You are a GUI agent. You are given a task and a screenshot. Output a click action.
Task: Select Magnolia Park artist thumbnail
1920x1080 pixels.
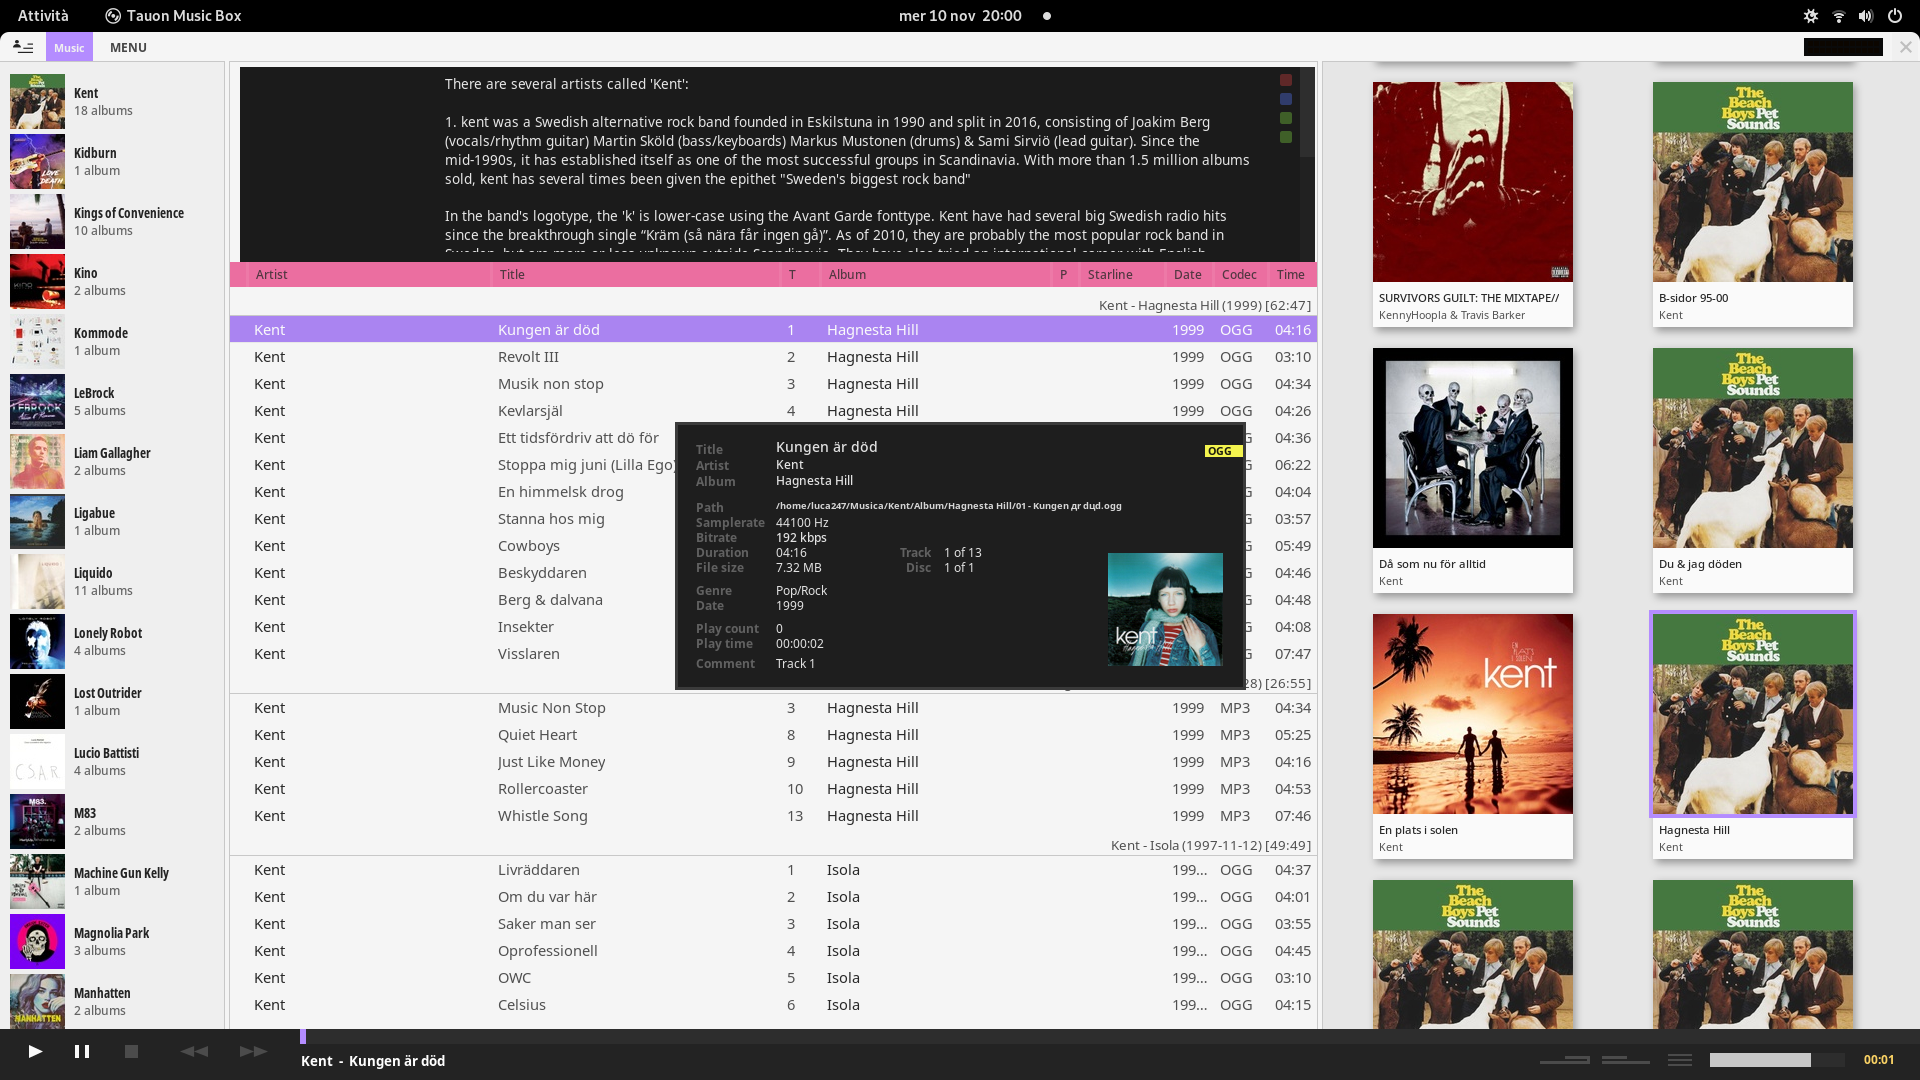(37, 941)
